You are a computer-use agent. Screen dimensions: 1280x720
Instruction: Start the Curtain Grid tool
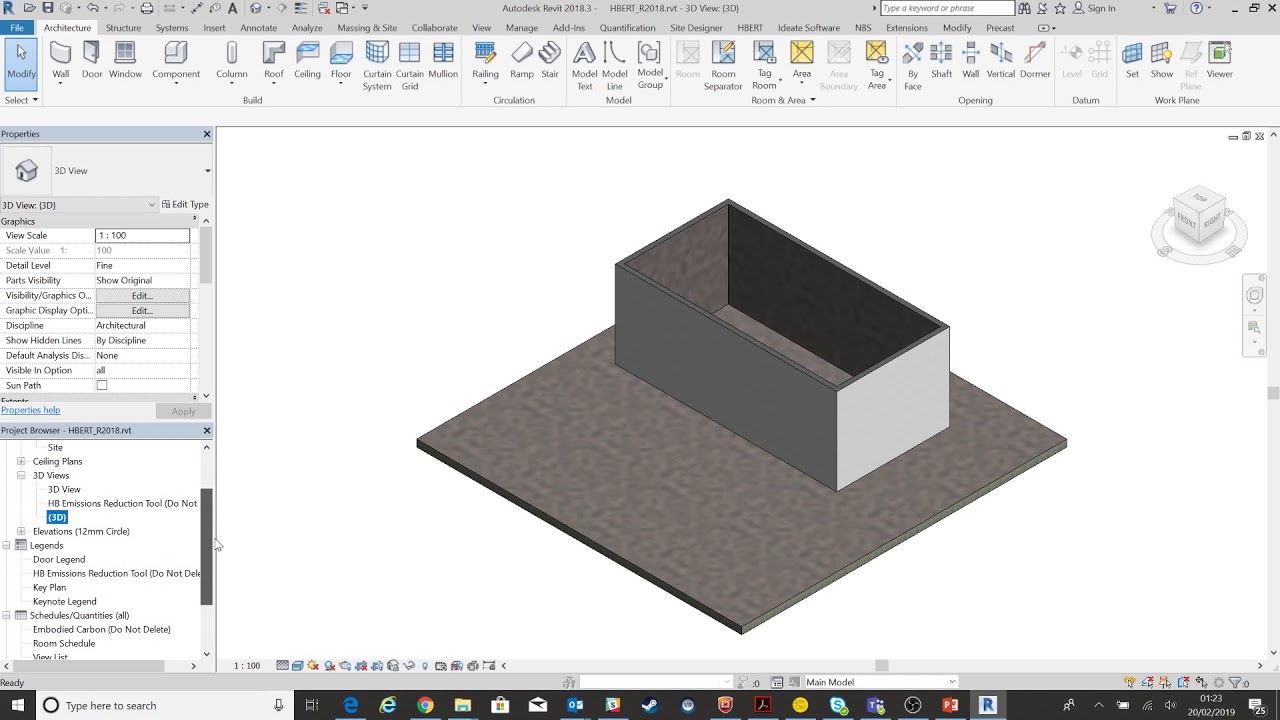410,66
